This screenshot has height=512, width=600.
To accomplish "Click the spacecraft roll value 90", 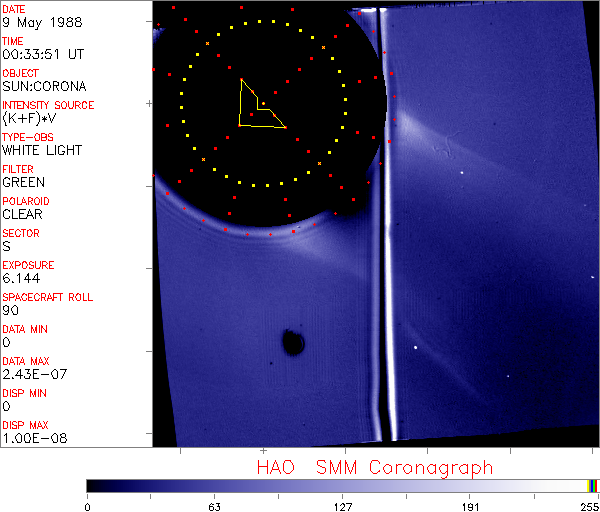I will (x=10, y=310).
